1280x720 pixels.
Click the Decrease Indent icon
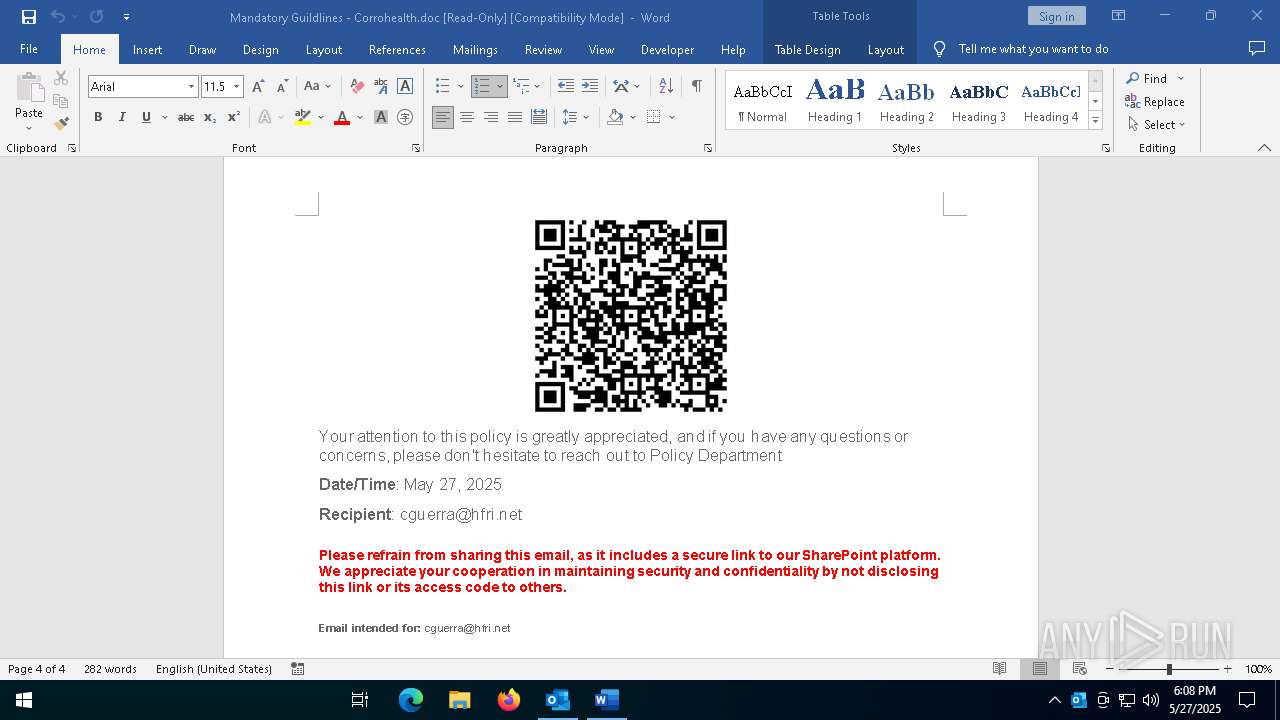coord(566,87)
